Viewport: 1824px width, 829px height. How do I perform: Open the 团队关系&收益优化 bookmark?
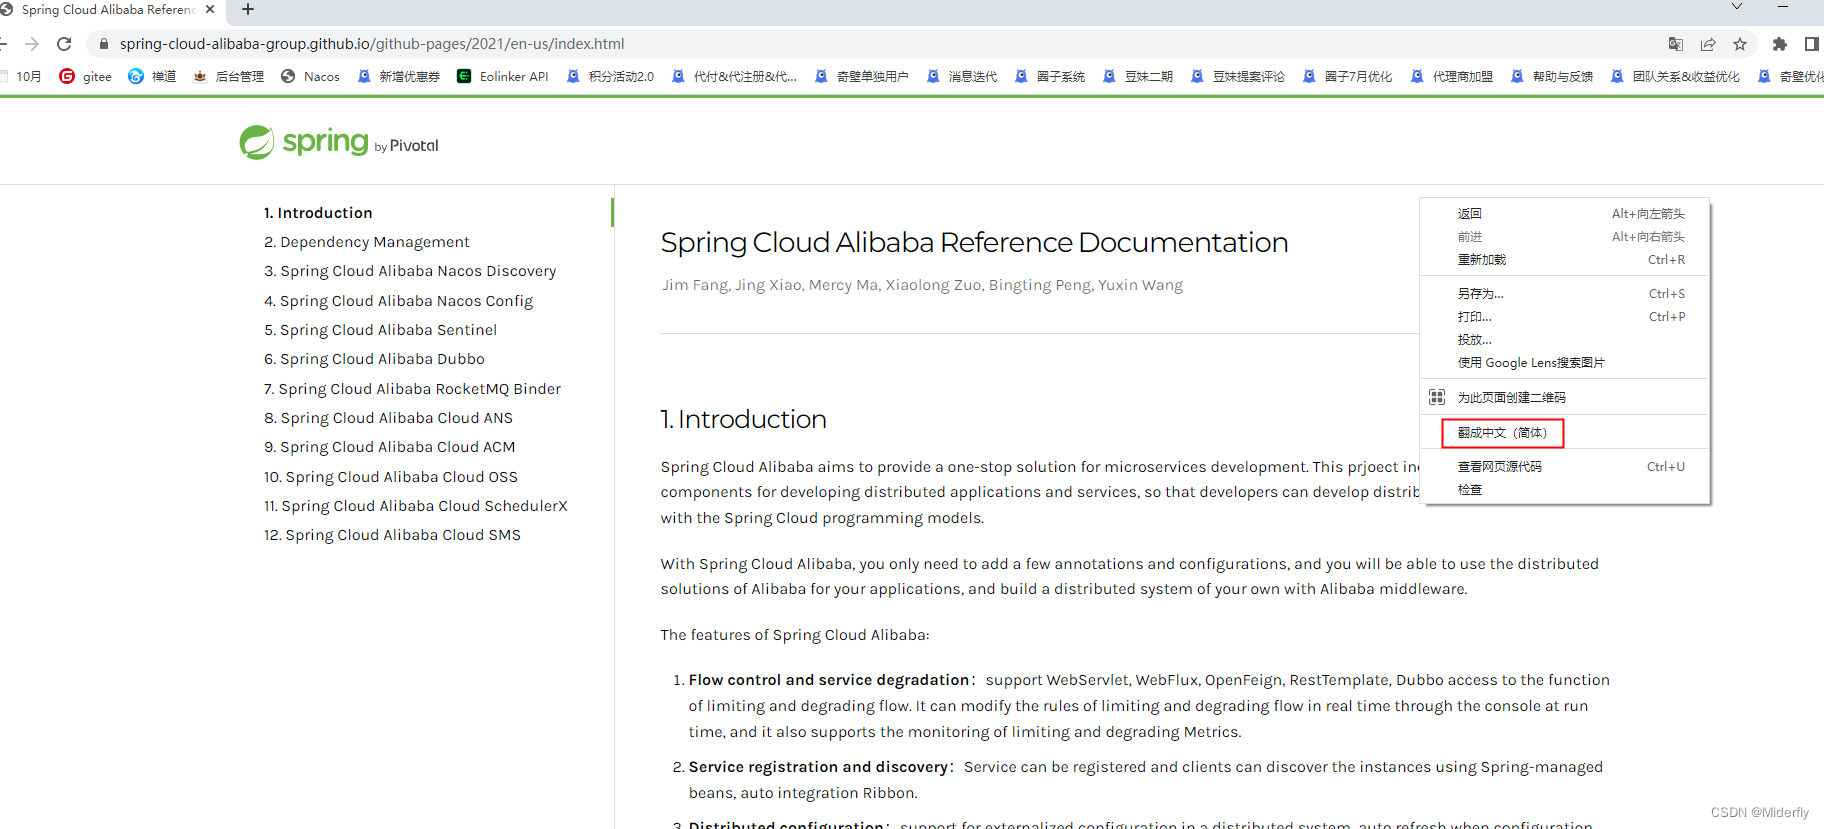[x=1675, y=76]
